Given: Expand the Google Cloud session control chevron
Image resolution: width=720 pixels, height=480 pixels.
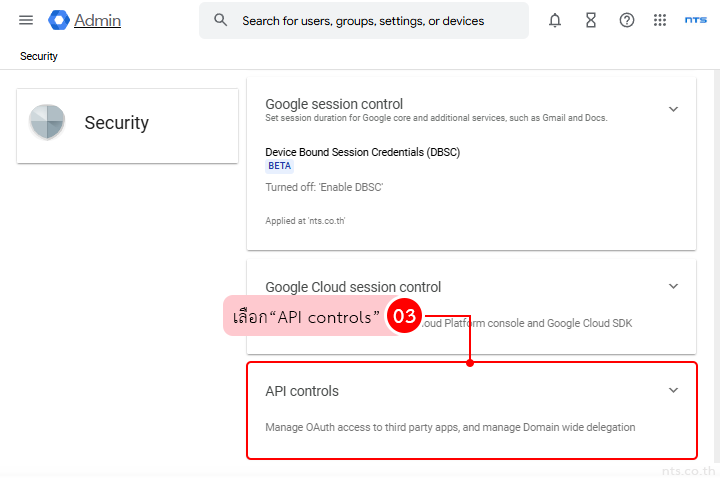Looking at the screenshot, I should pyautogui.click(x=673, y=286).
